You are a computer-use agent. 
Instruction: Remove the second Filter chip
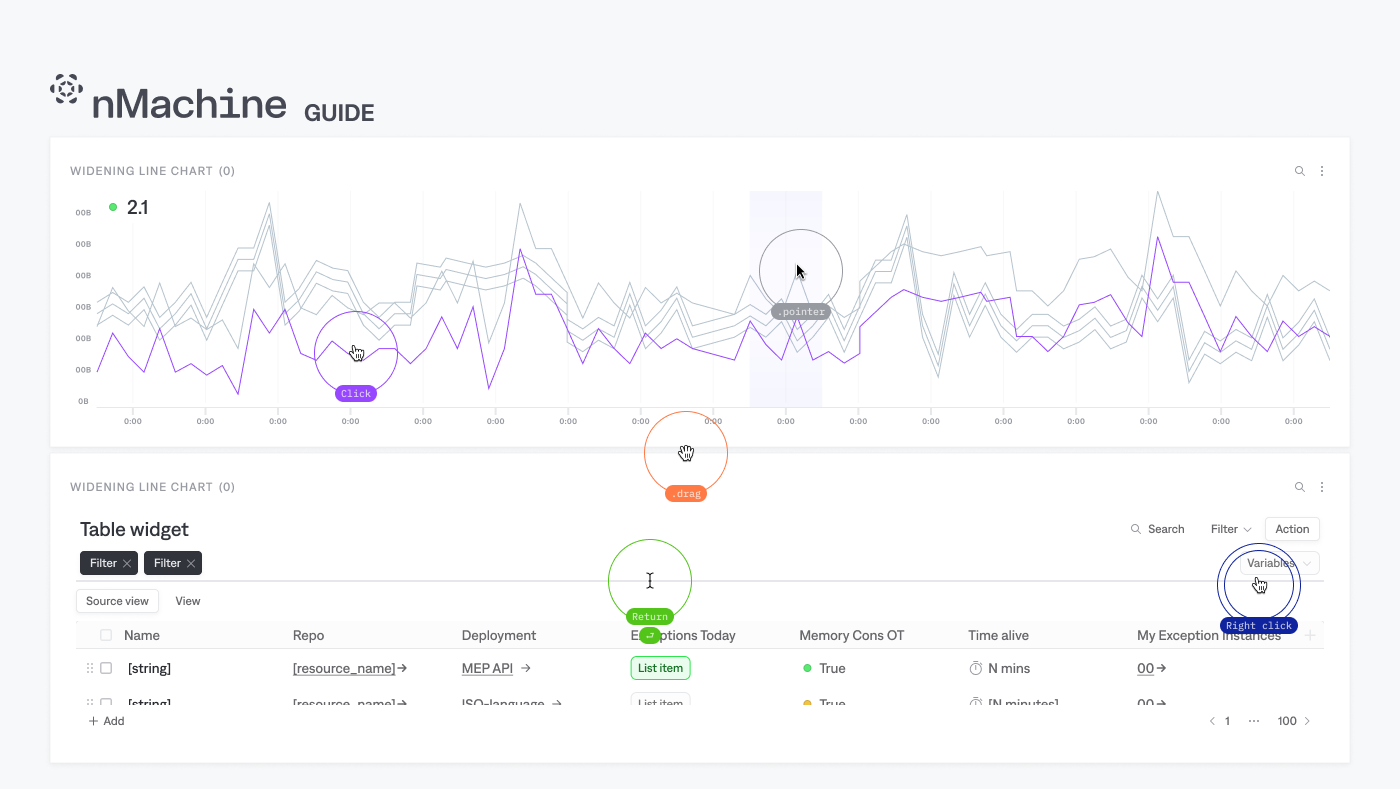(x=191, y=564)
